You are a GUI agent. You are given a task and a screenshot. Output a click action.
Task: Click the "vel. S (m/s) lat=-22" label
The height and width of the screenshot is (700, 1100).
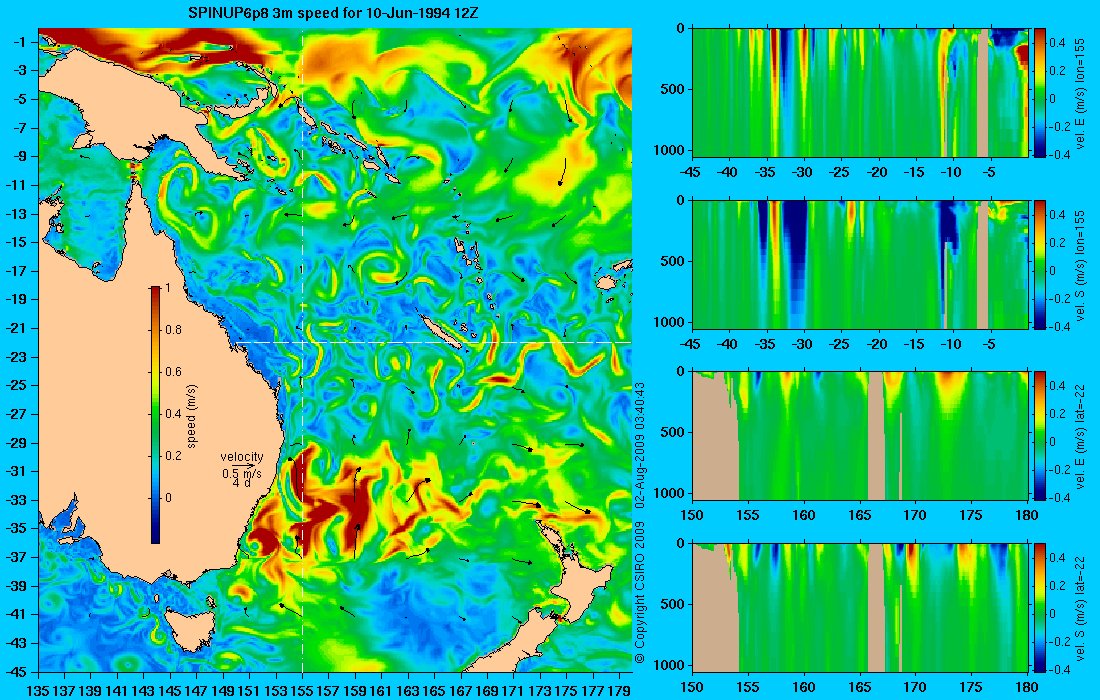(1082, 608)
